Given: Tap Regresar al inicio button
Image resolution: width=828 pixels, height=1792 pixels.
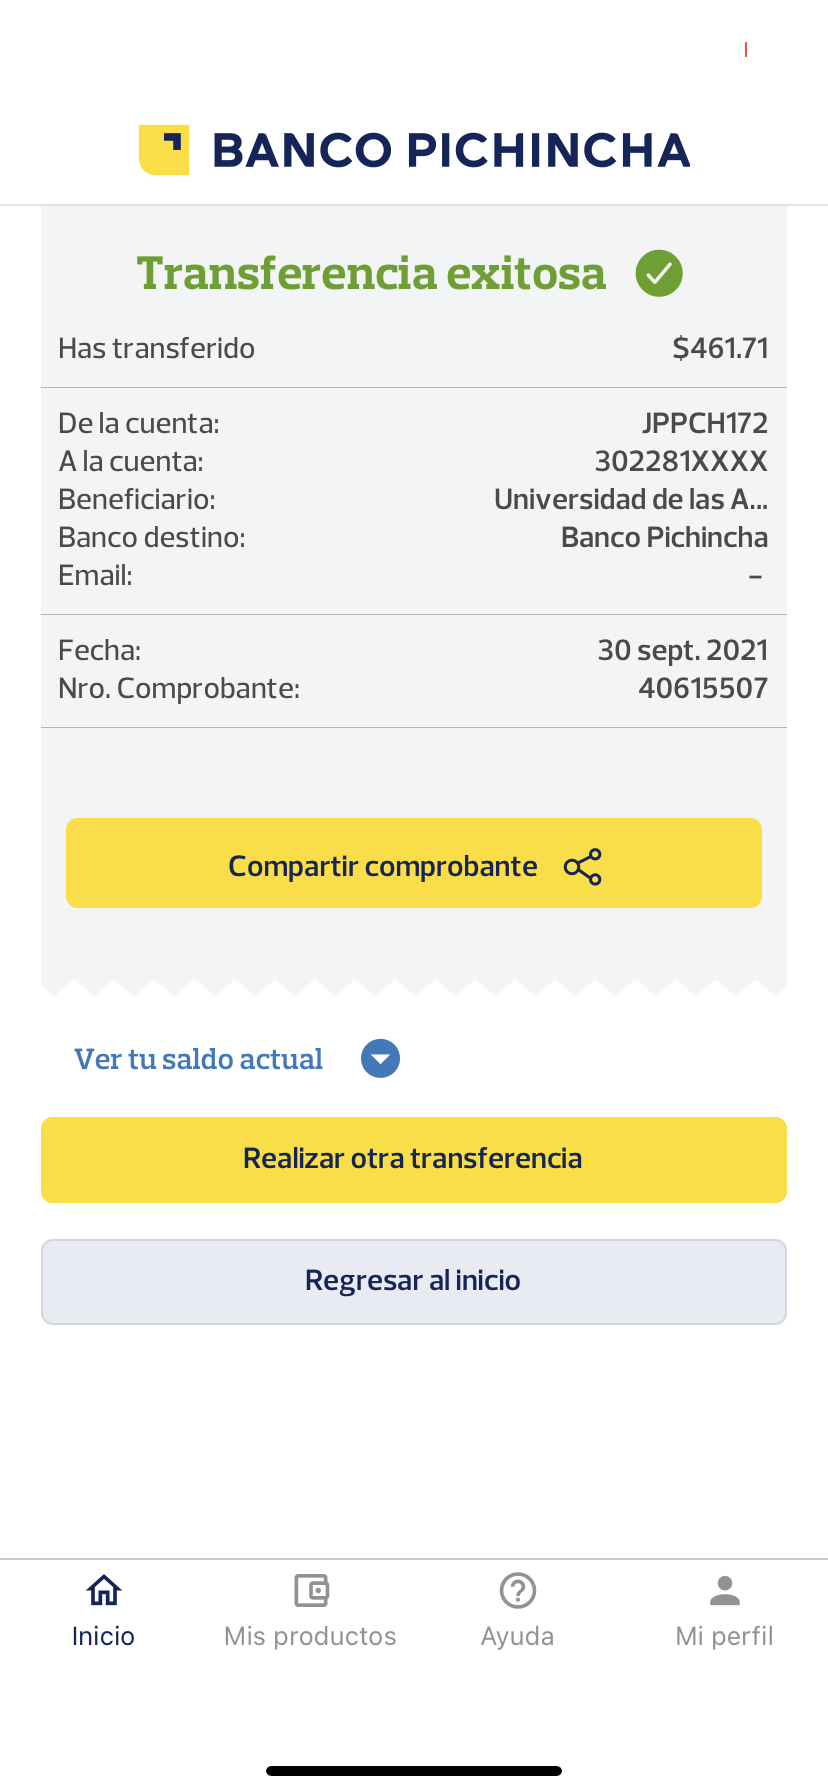Looking at the screenshot, I should tap(414, 1282).
